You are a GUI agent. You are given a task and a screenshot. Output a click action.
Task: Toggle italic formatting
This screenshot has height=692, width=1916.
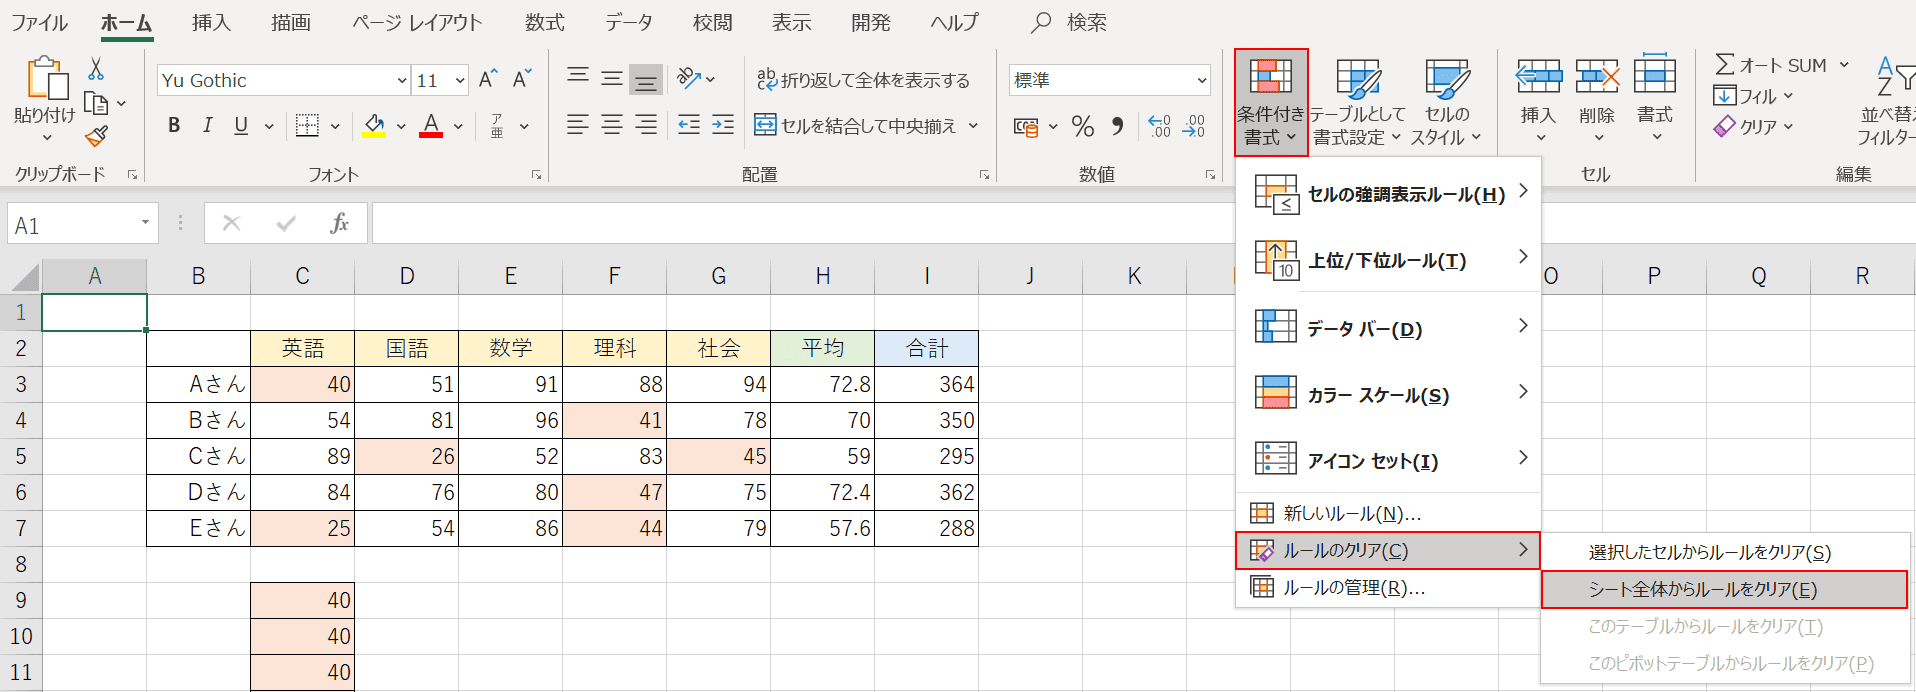click(207, 125)
